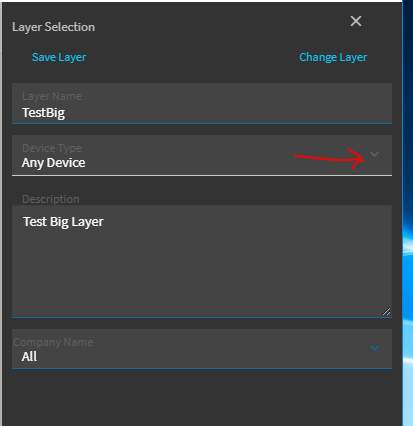
Task: Click the Company Name field label
Action: [x=53, y=342]
